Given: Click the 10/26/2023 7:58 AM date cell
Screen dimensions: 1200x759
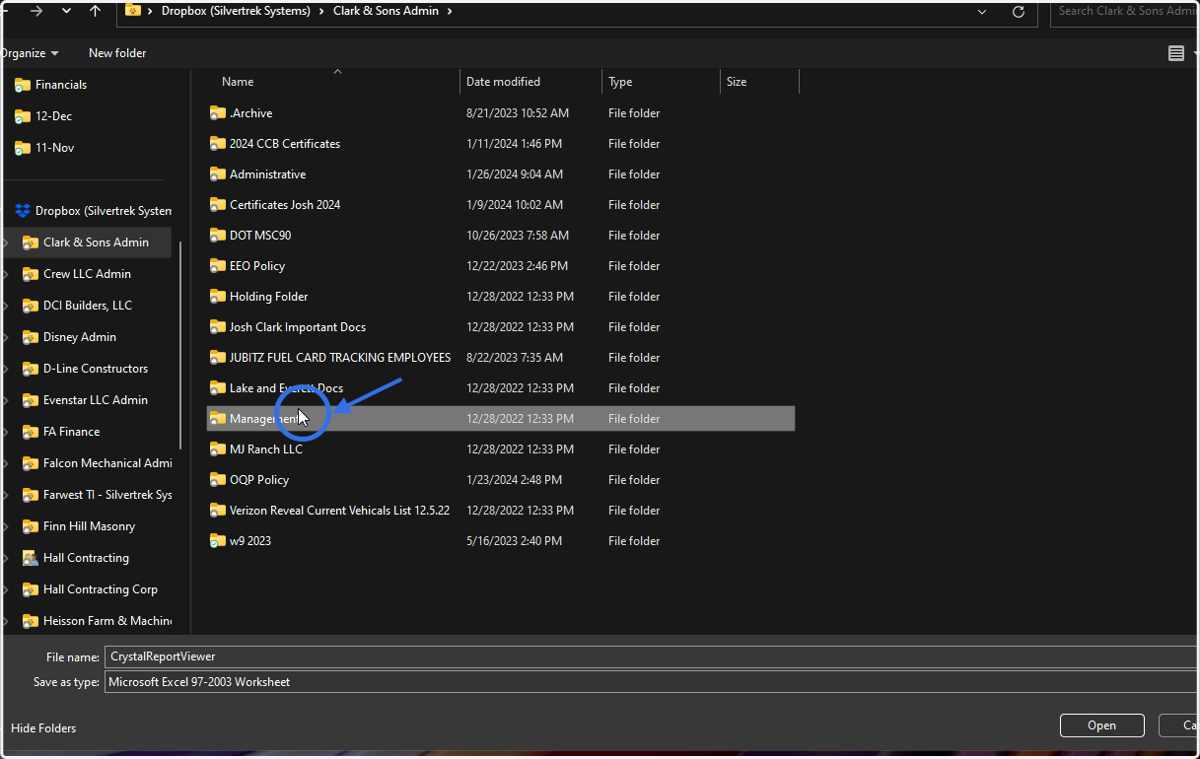Looking at the screenshot, I should click(x=517, y=236).
